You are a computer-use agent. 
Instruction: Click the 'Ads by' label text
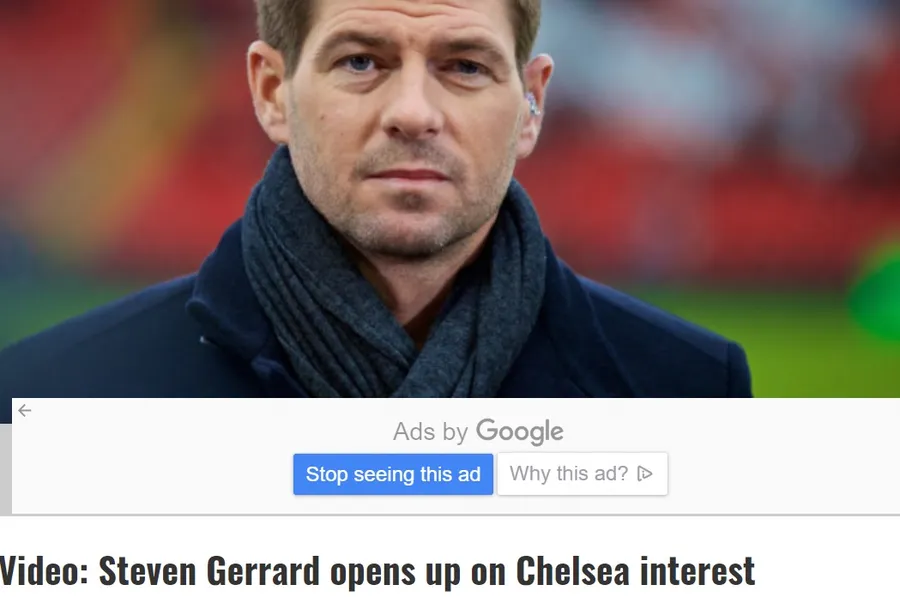click(430, 432)
